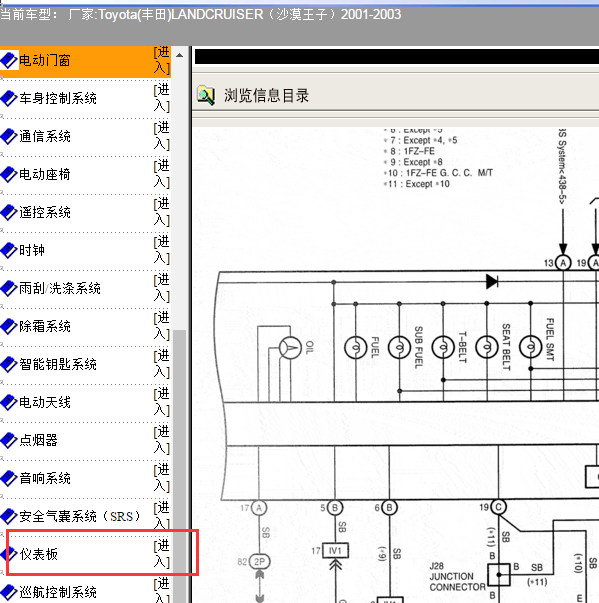Click [进入] link for 智能钥匙系统

click(x=161, y=365)
